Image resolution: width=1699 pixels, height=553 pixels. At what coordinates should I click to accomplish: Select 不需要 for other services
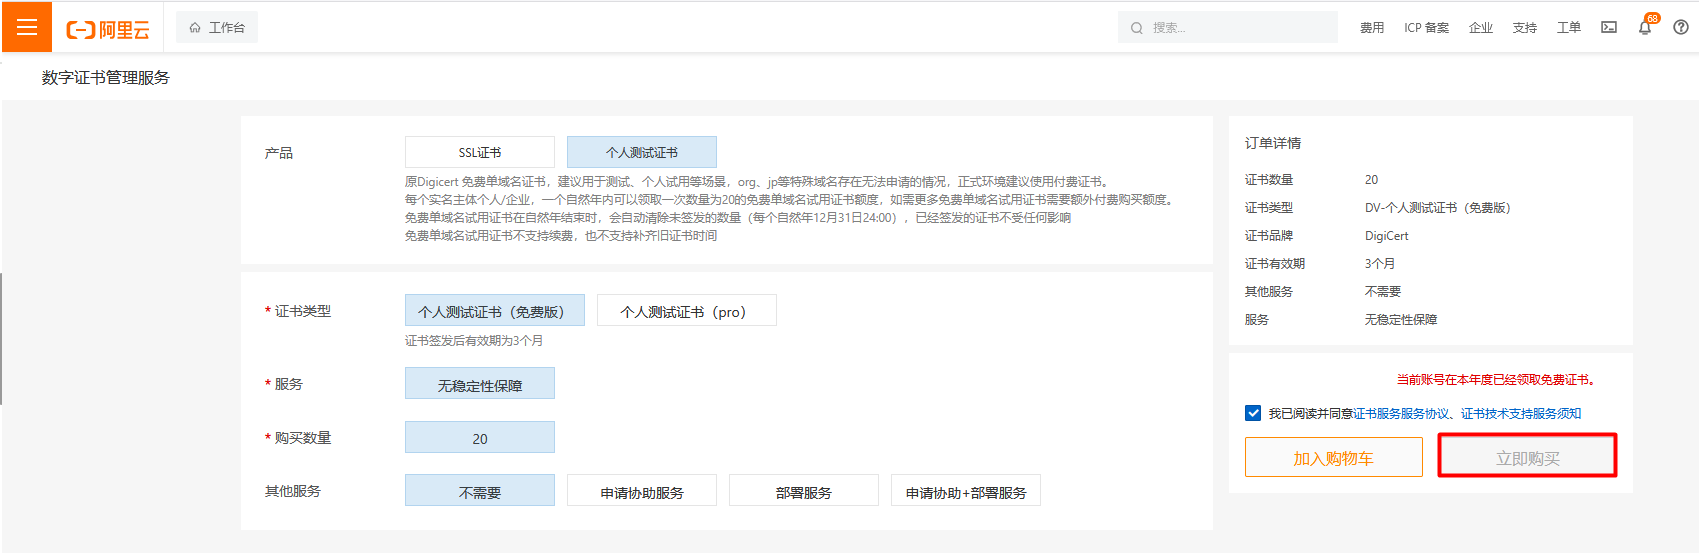coord(480,491)
